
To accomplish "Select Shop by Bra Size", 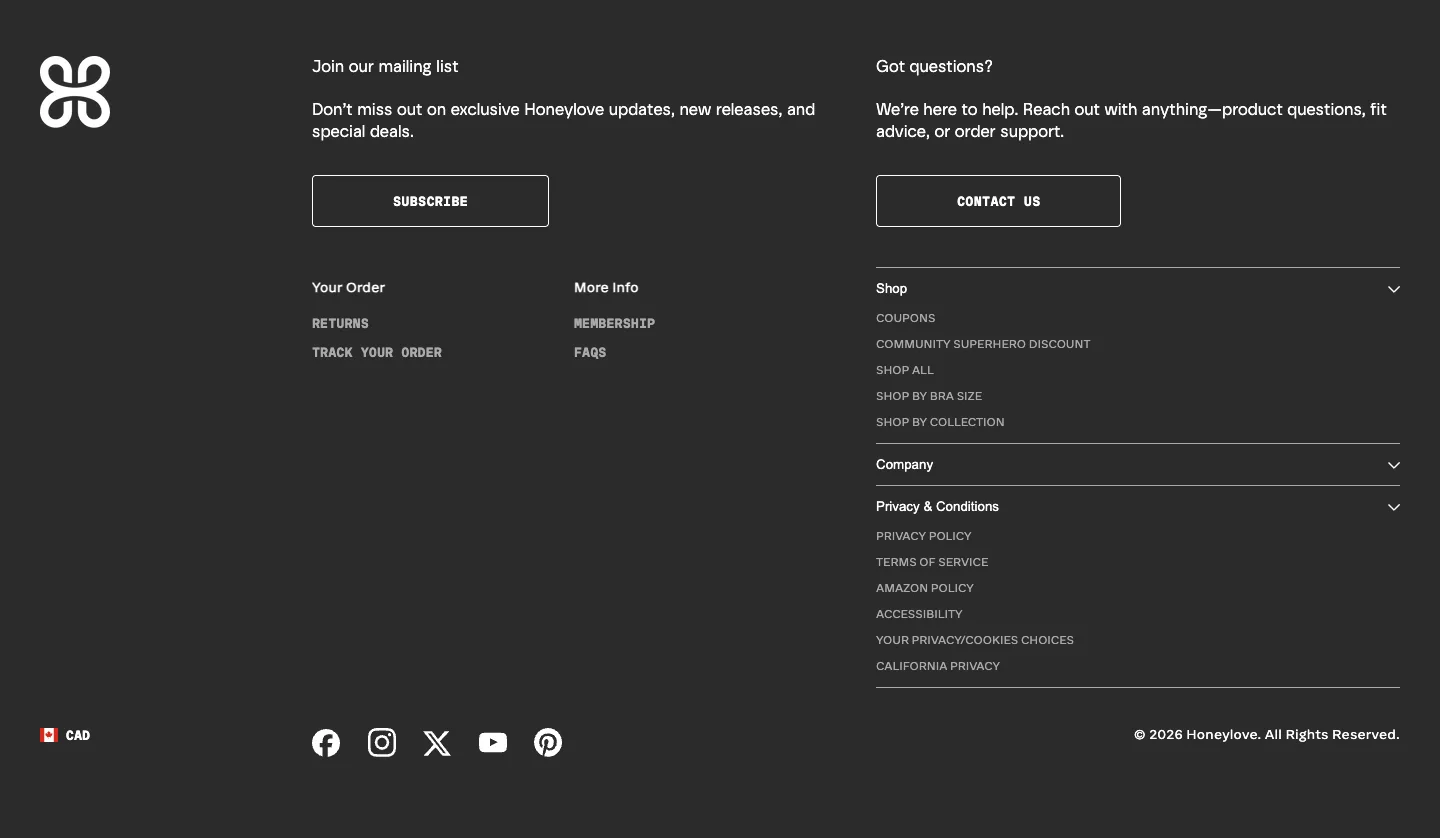I will point(929,396).
